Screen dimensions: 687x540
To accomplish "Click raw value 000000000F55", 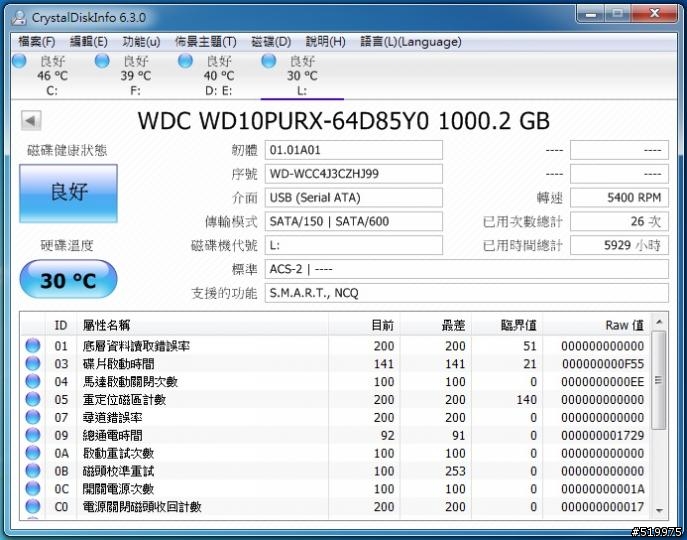I will tap(603, 364).
